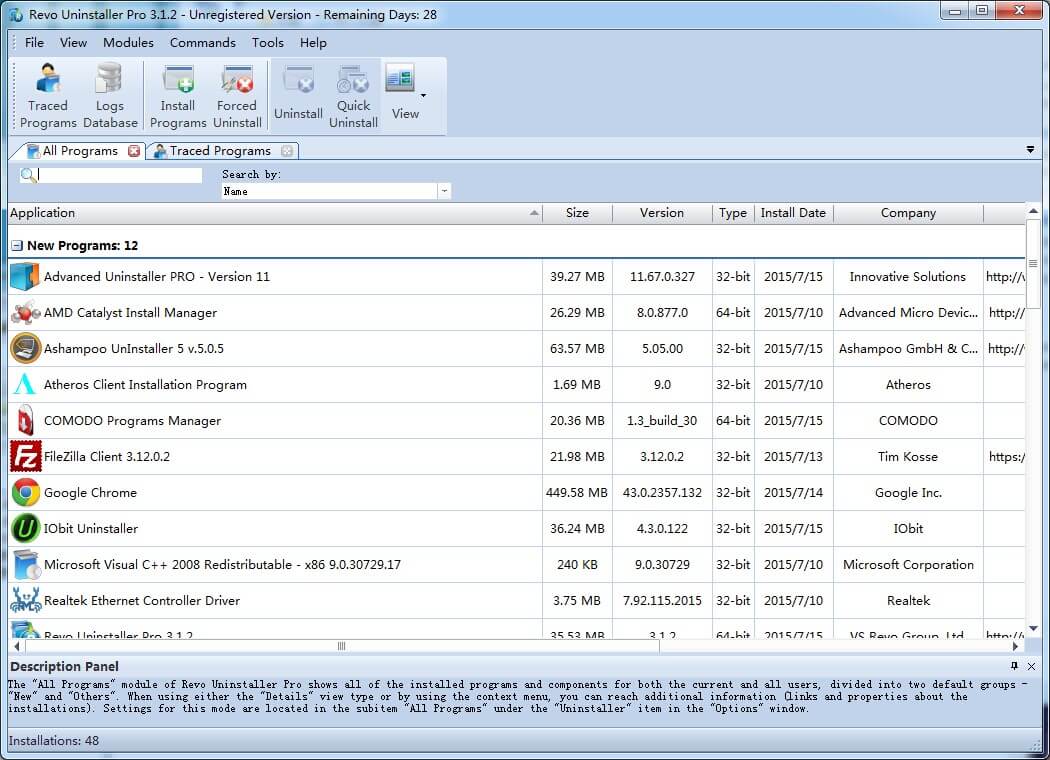Click the vertical scrollbar down arrow
Image resolution: width=1050 pixels, height=760 pixels.
[1033, 628]
